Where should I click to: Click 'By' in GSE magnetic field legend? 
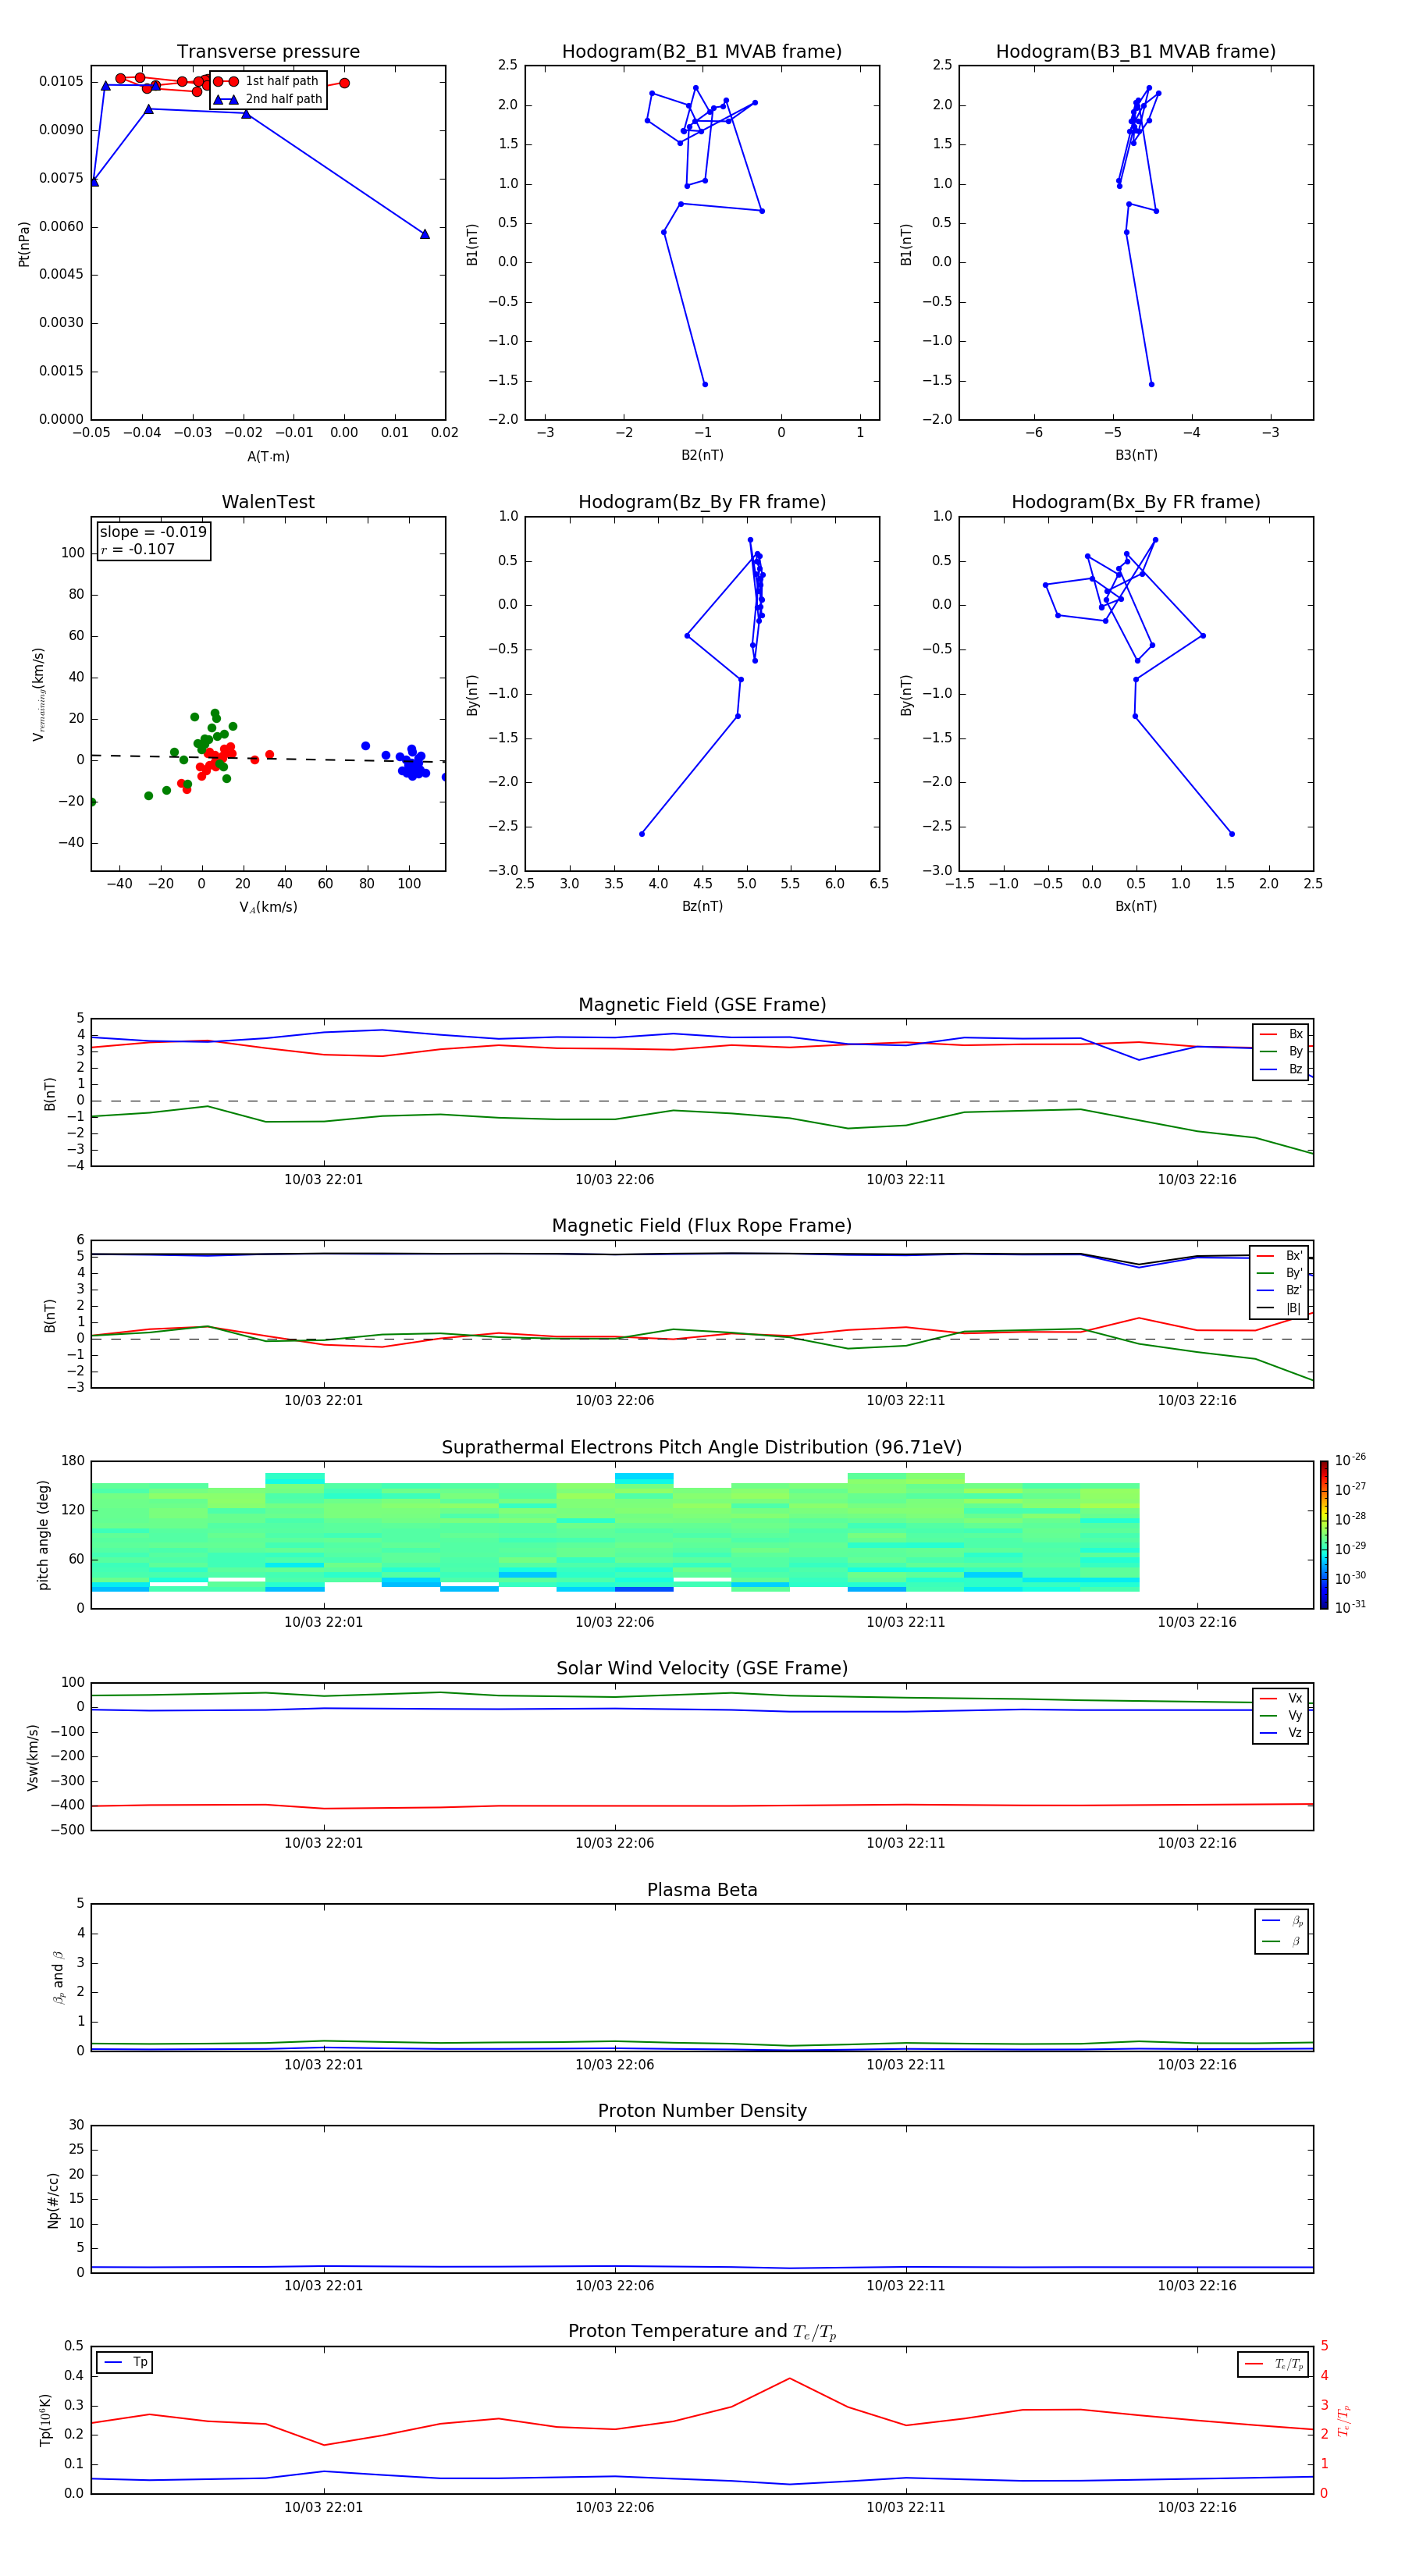pyautogui.click(x=1282, y=1051)
